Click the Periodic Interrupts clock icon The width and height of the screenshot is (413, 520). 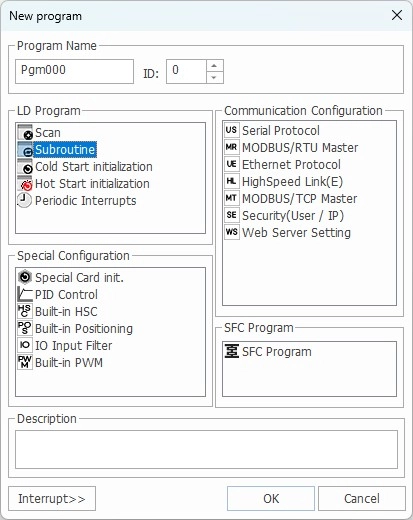pos(24,200)
